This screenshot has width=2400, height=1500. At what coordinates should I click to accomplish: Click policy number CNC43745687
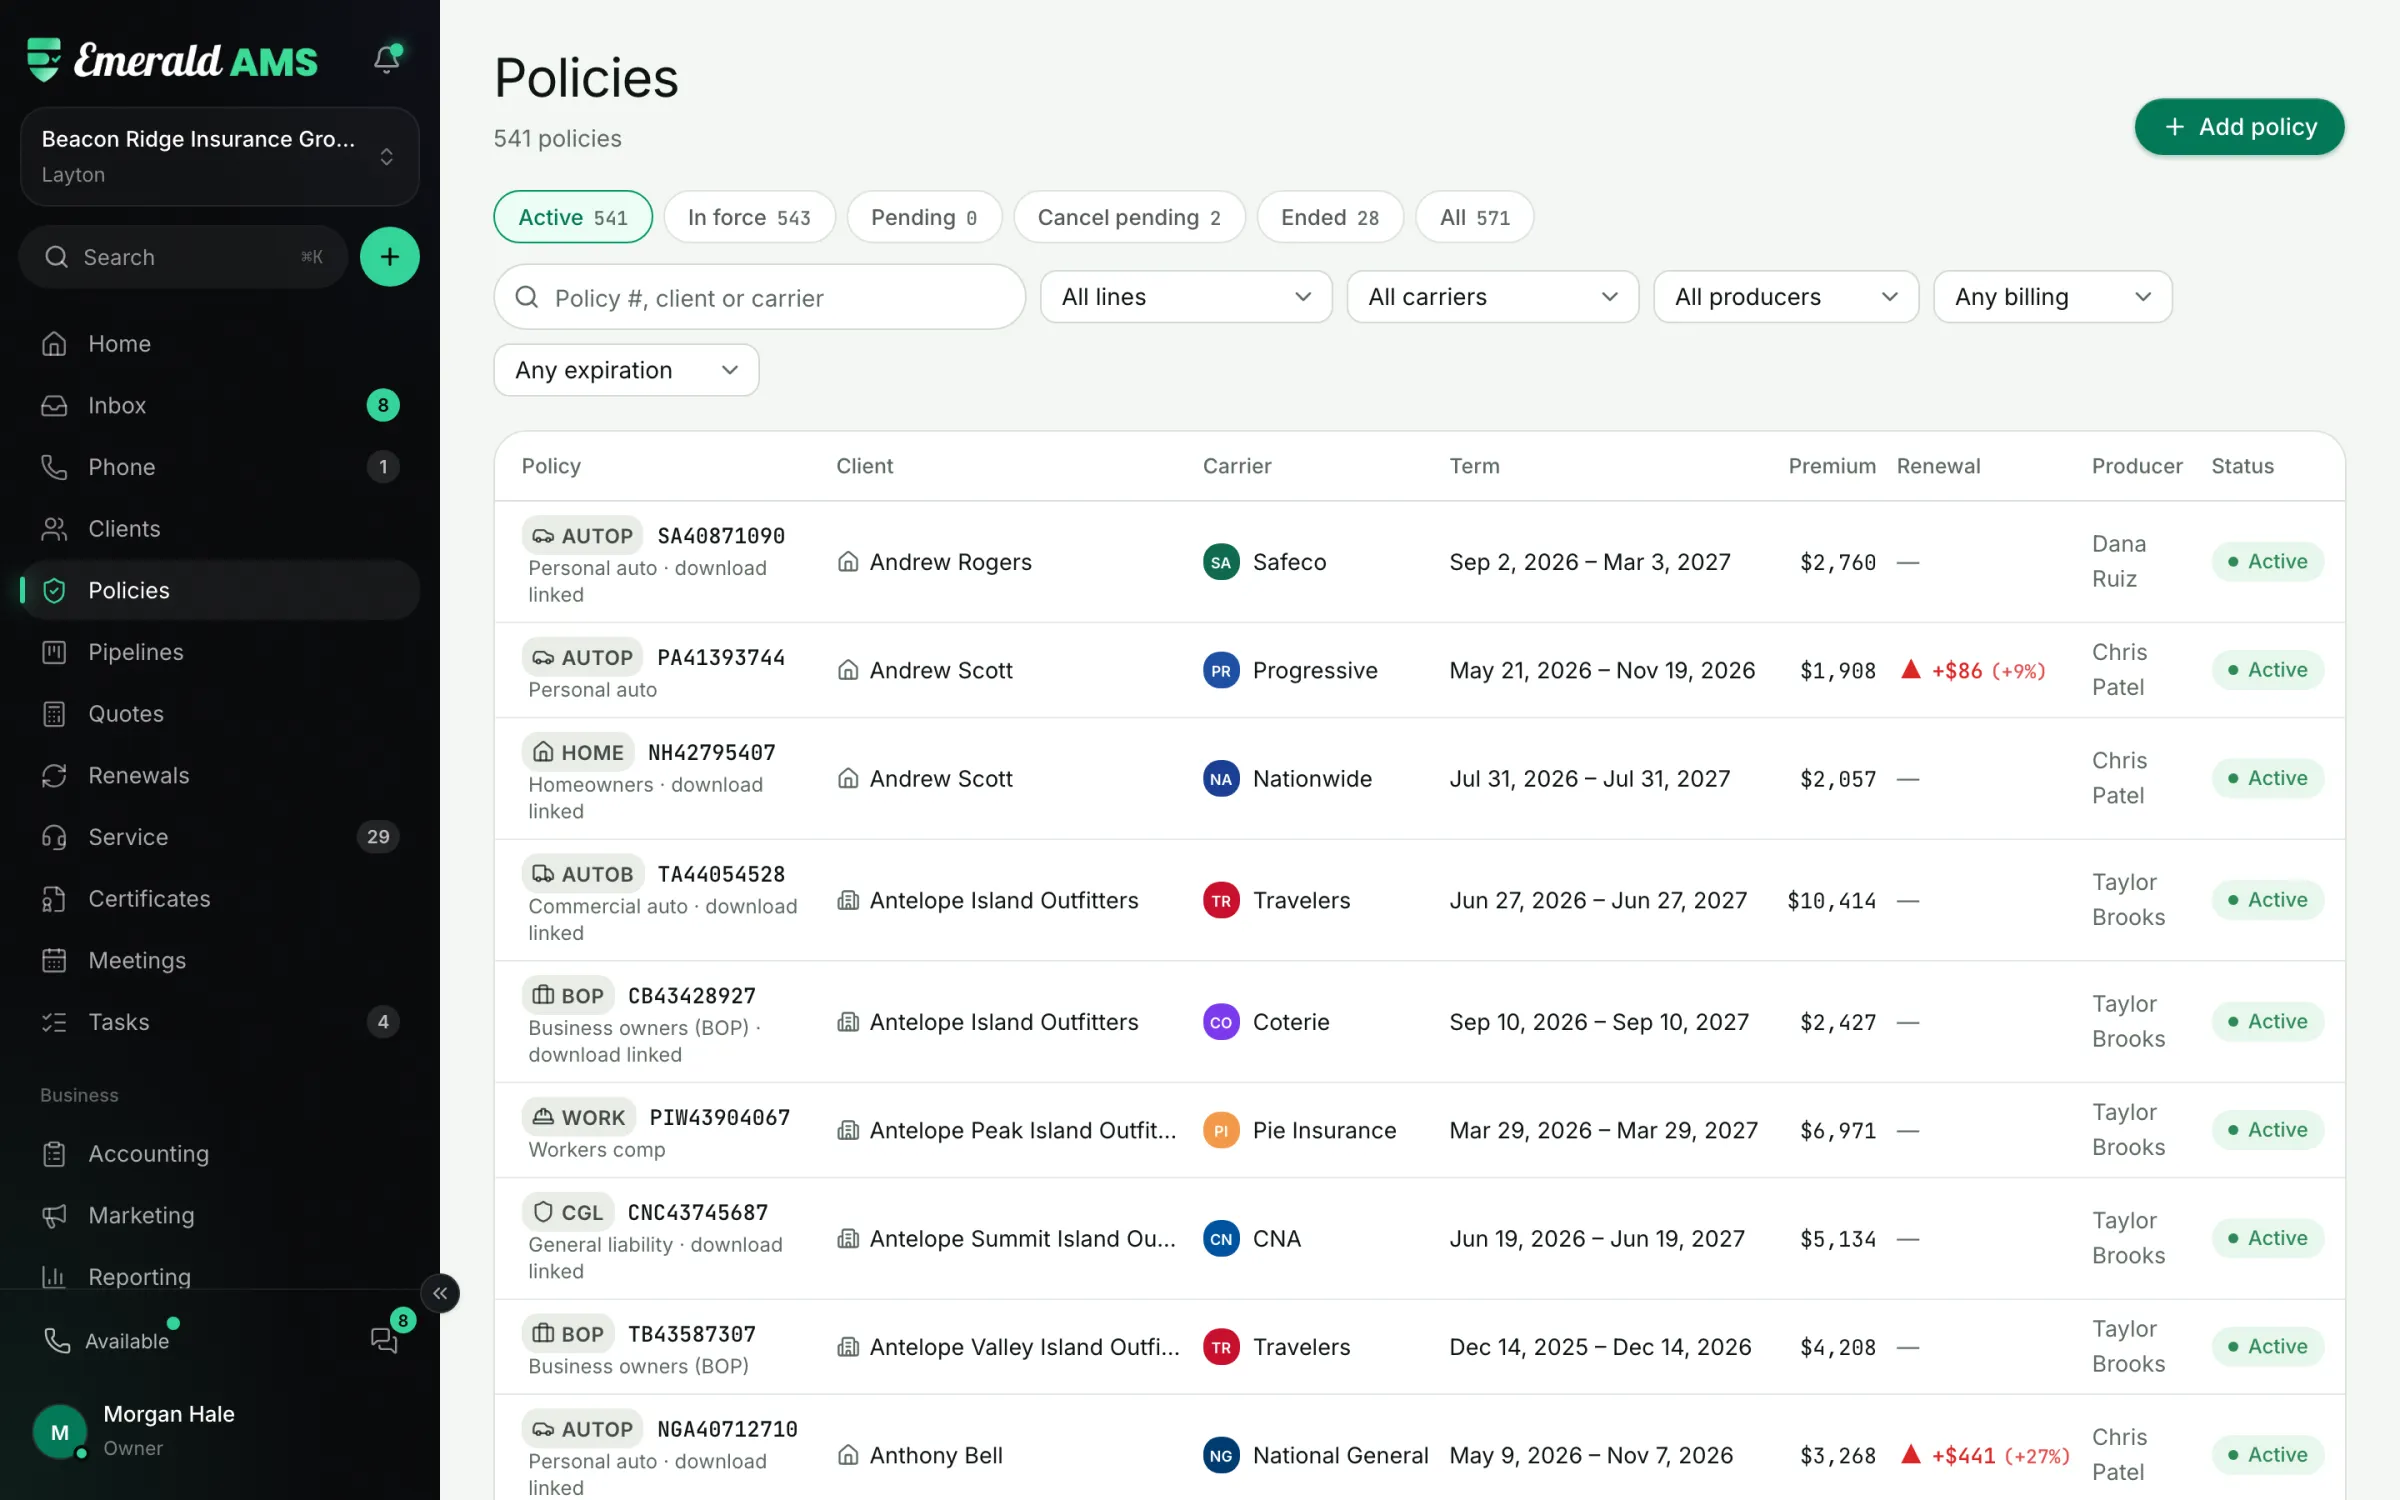click(698, 1213)
